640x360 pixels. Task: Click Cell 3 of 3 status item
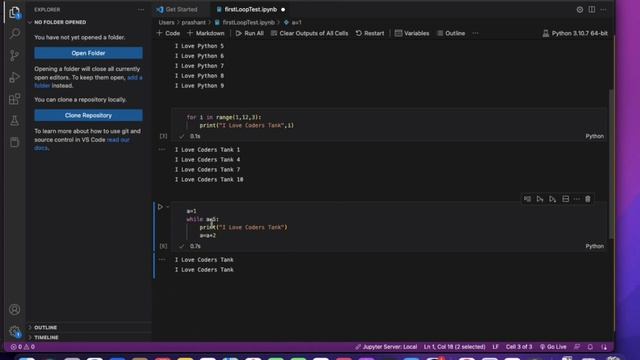tap(519, 347)
